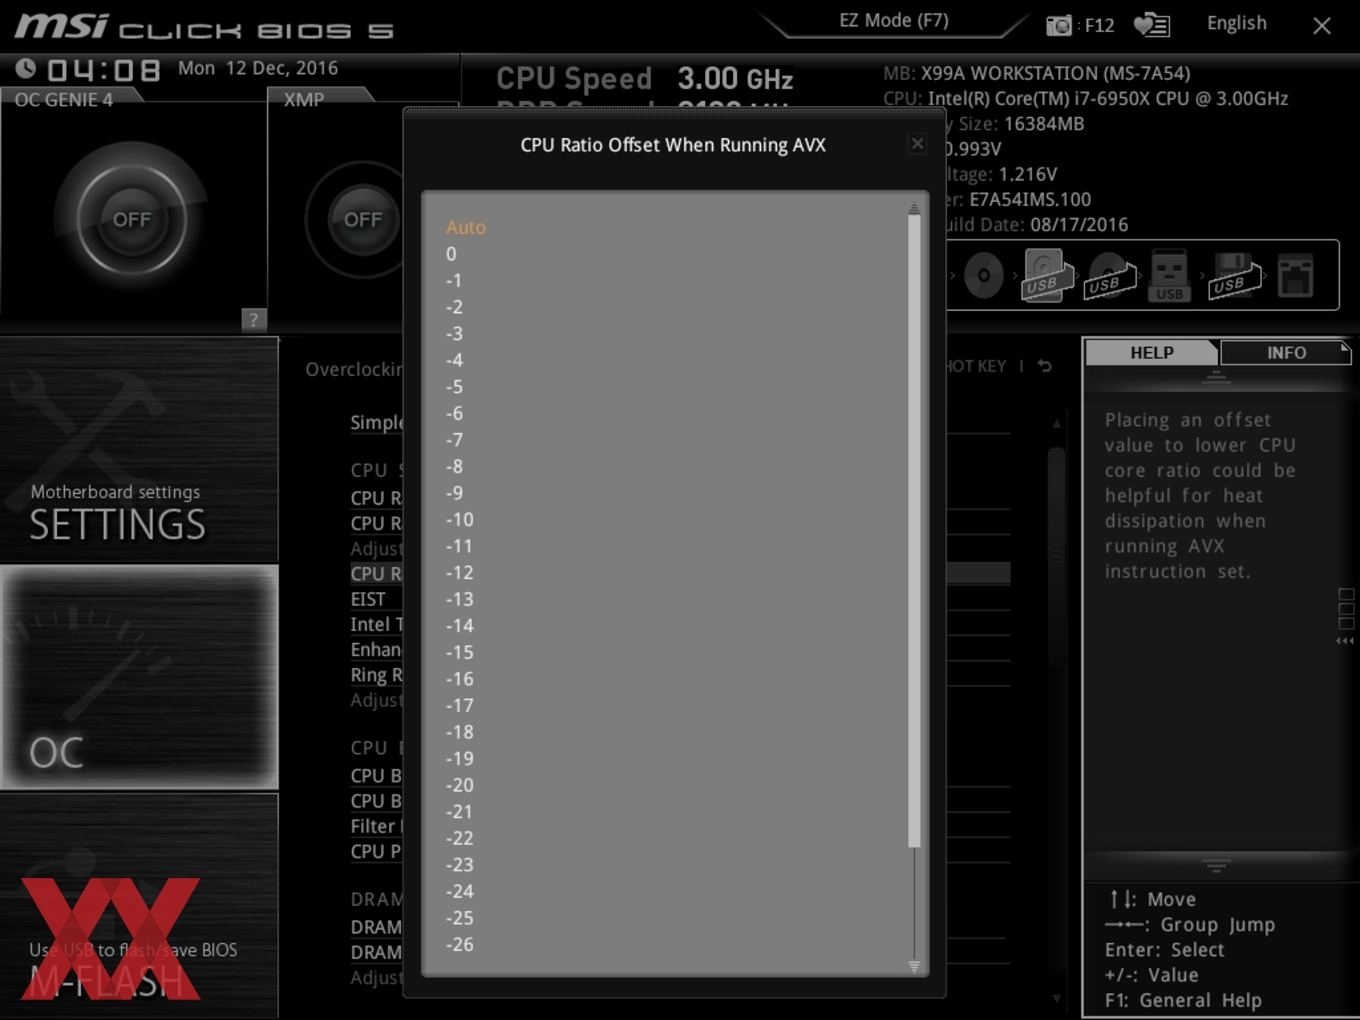Click offset value -20

pyautogui.click(x=459, y=785)
